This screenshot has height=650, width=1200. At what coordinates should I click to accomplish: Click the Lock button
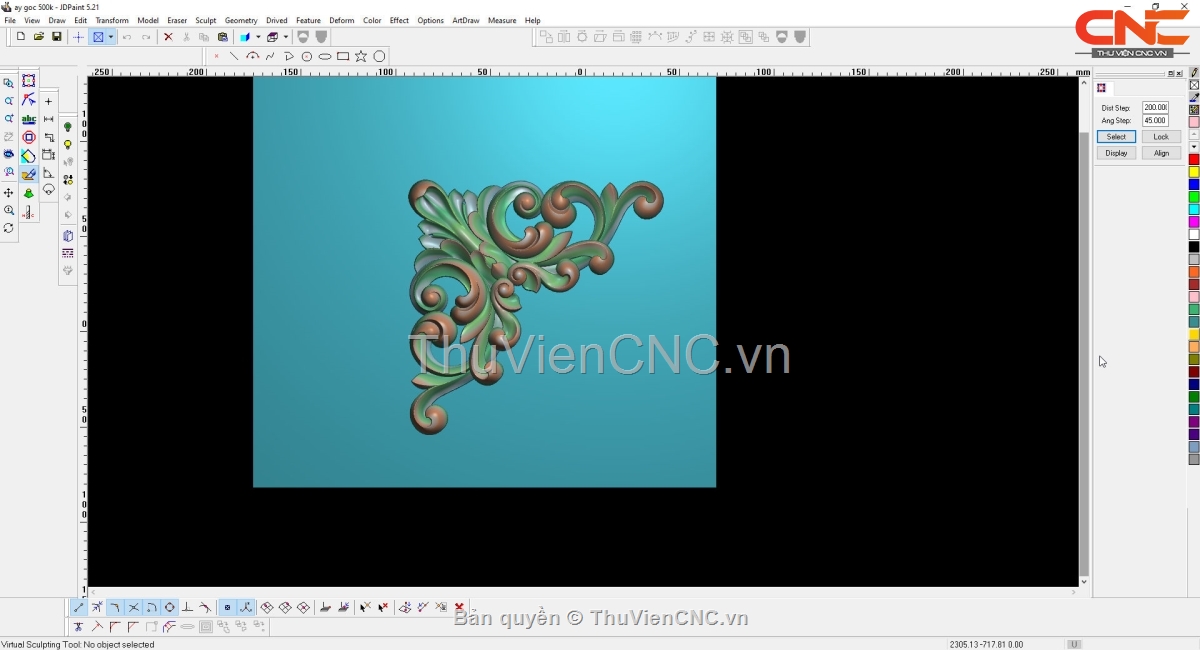point(1160,136)
